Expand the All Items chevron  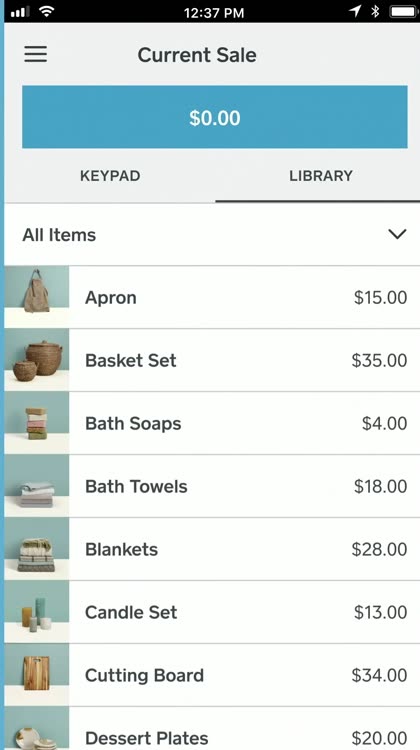(397, 234)
